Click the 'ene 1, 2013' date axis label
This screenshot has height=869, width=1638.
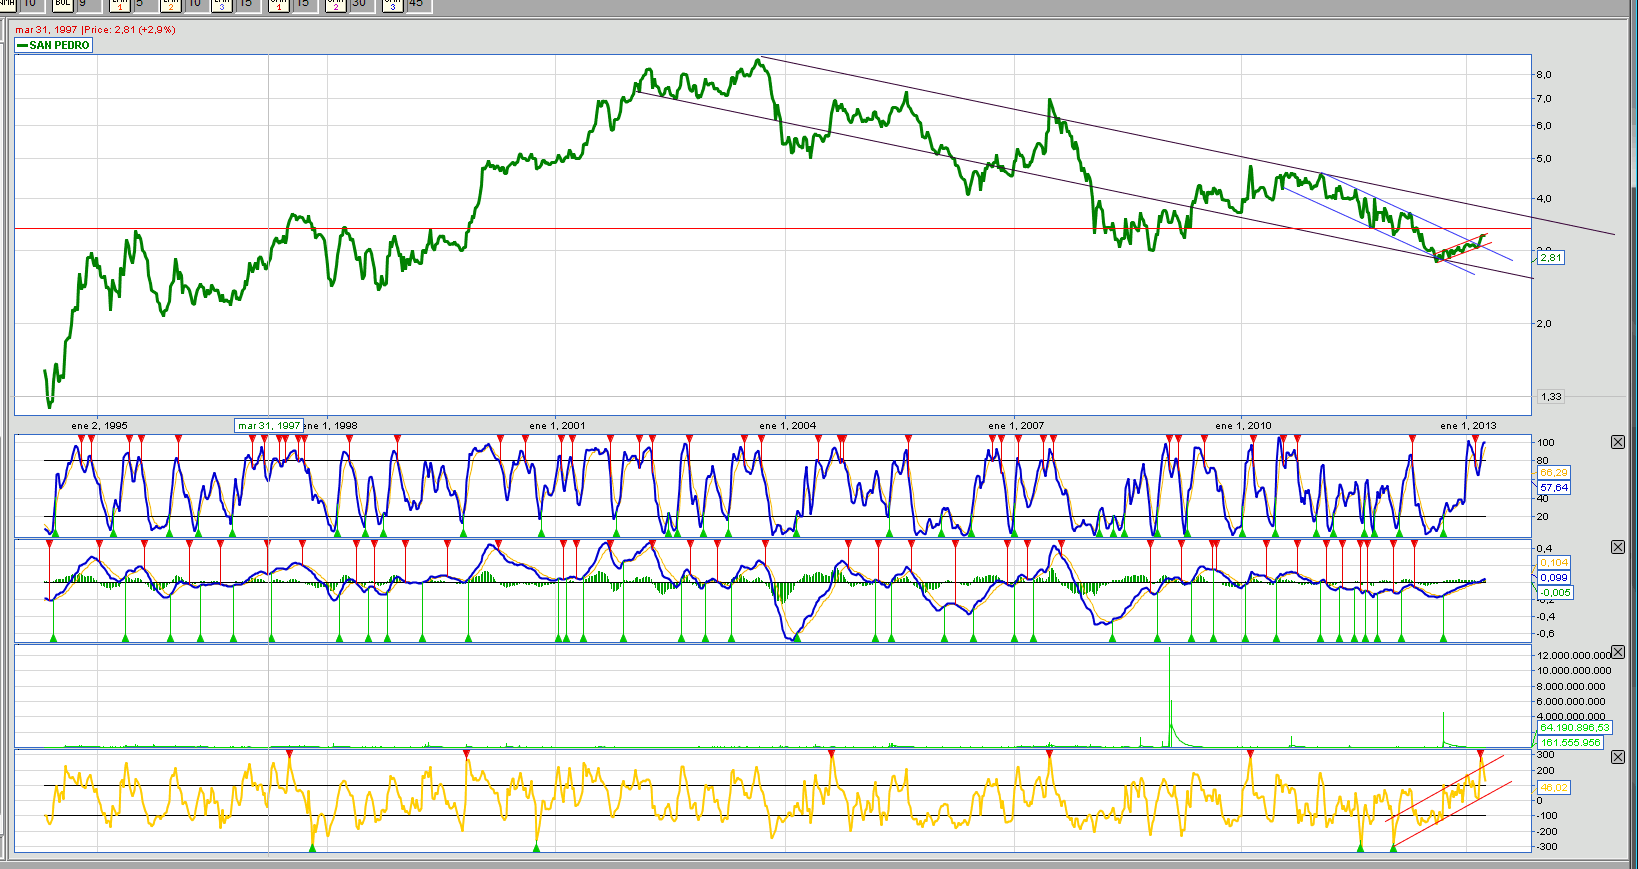tap(1468, 426)
